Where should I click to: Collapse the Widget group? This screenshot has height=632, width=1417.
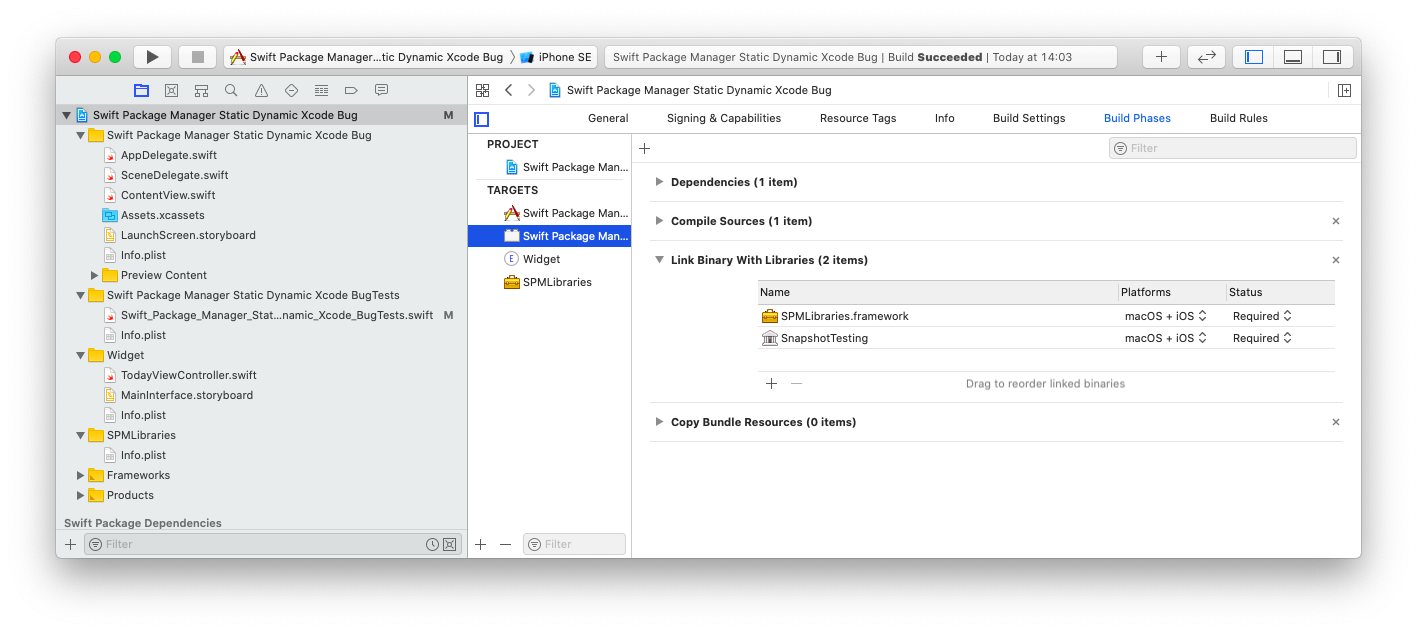(81, 355)
